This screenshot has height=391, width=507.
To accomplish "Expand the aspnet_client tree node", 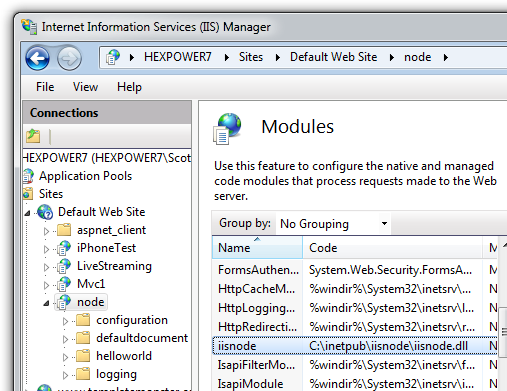I will pyautogui.click(x=46, y=231).
